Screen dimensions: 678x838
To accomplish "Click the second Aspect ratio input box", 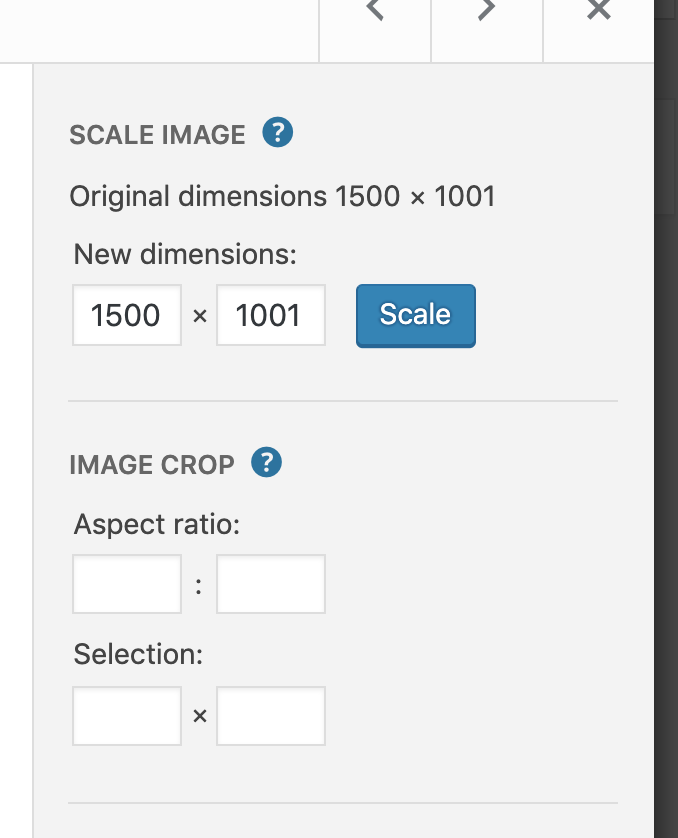I will (270, 584).
